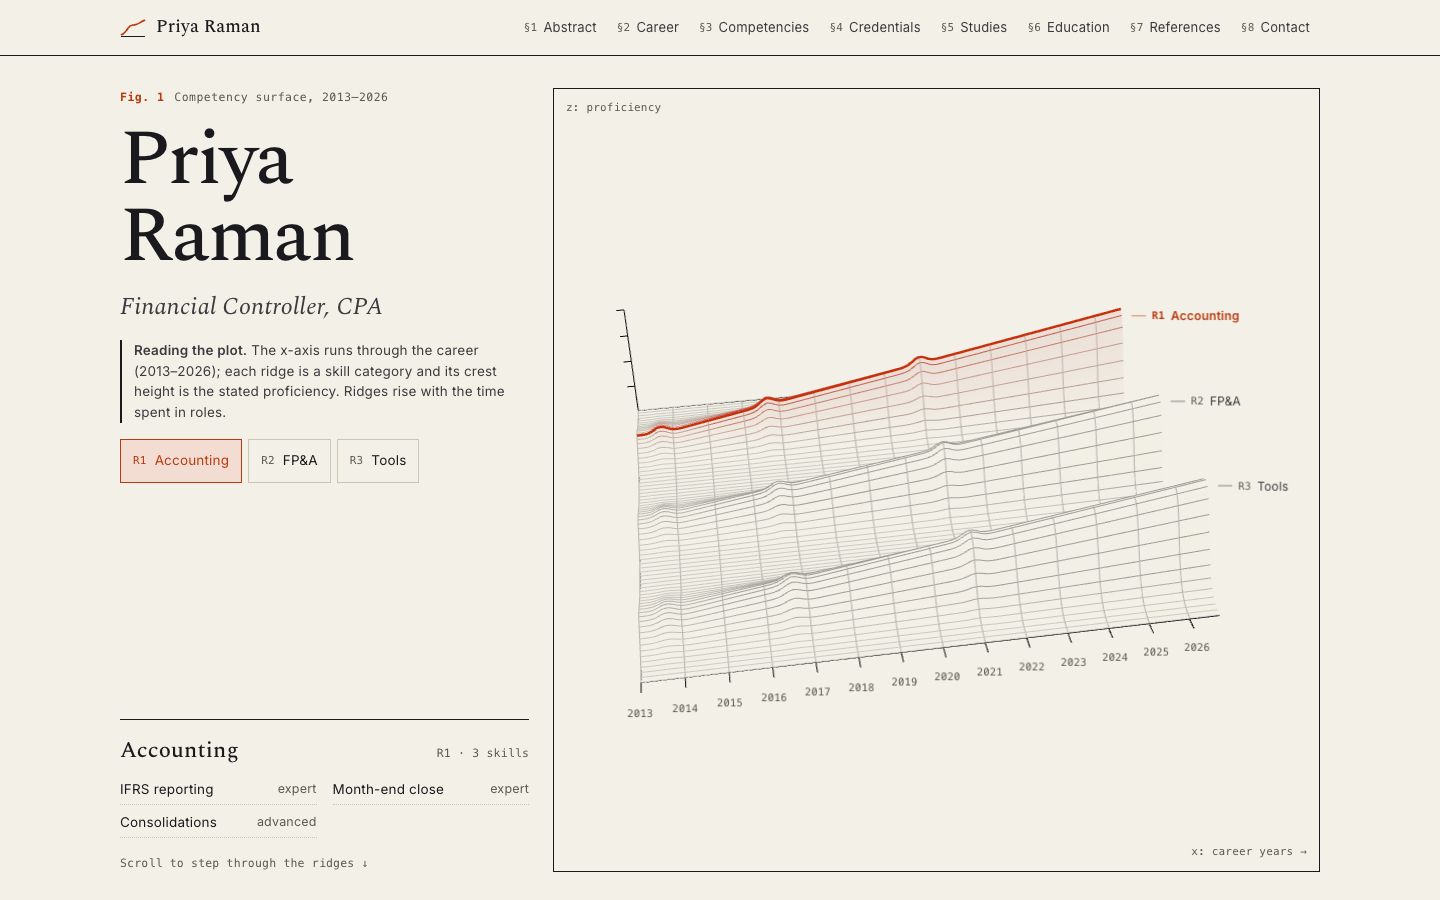Click the 'Reading the plot.' bold text
1440x900 pixels.
[190, 350]
